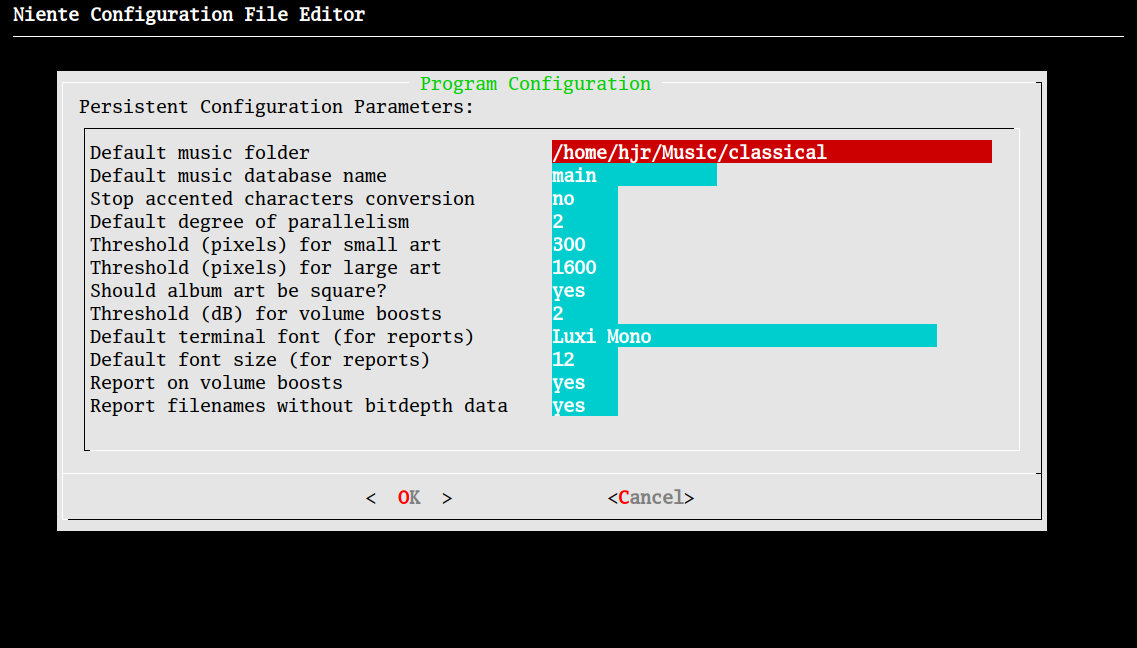Screen dimensions: 1137x648
Task: Click the Default music folder path field
Action: [770, 152]
